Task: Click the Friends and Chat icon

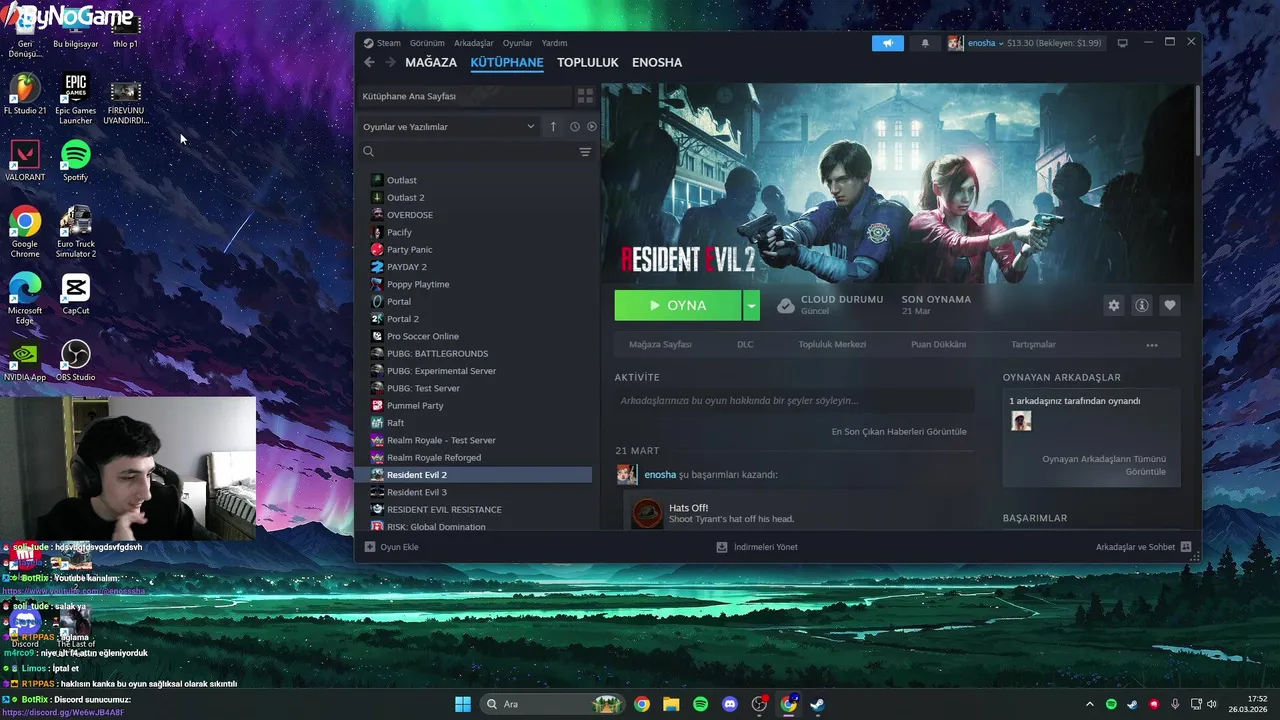Action: [1186, 547]
